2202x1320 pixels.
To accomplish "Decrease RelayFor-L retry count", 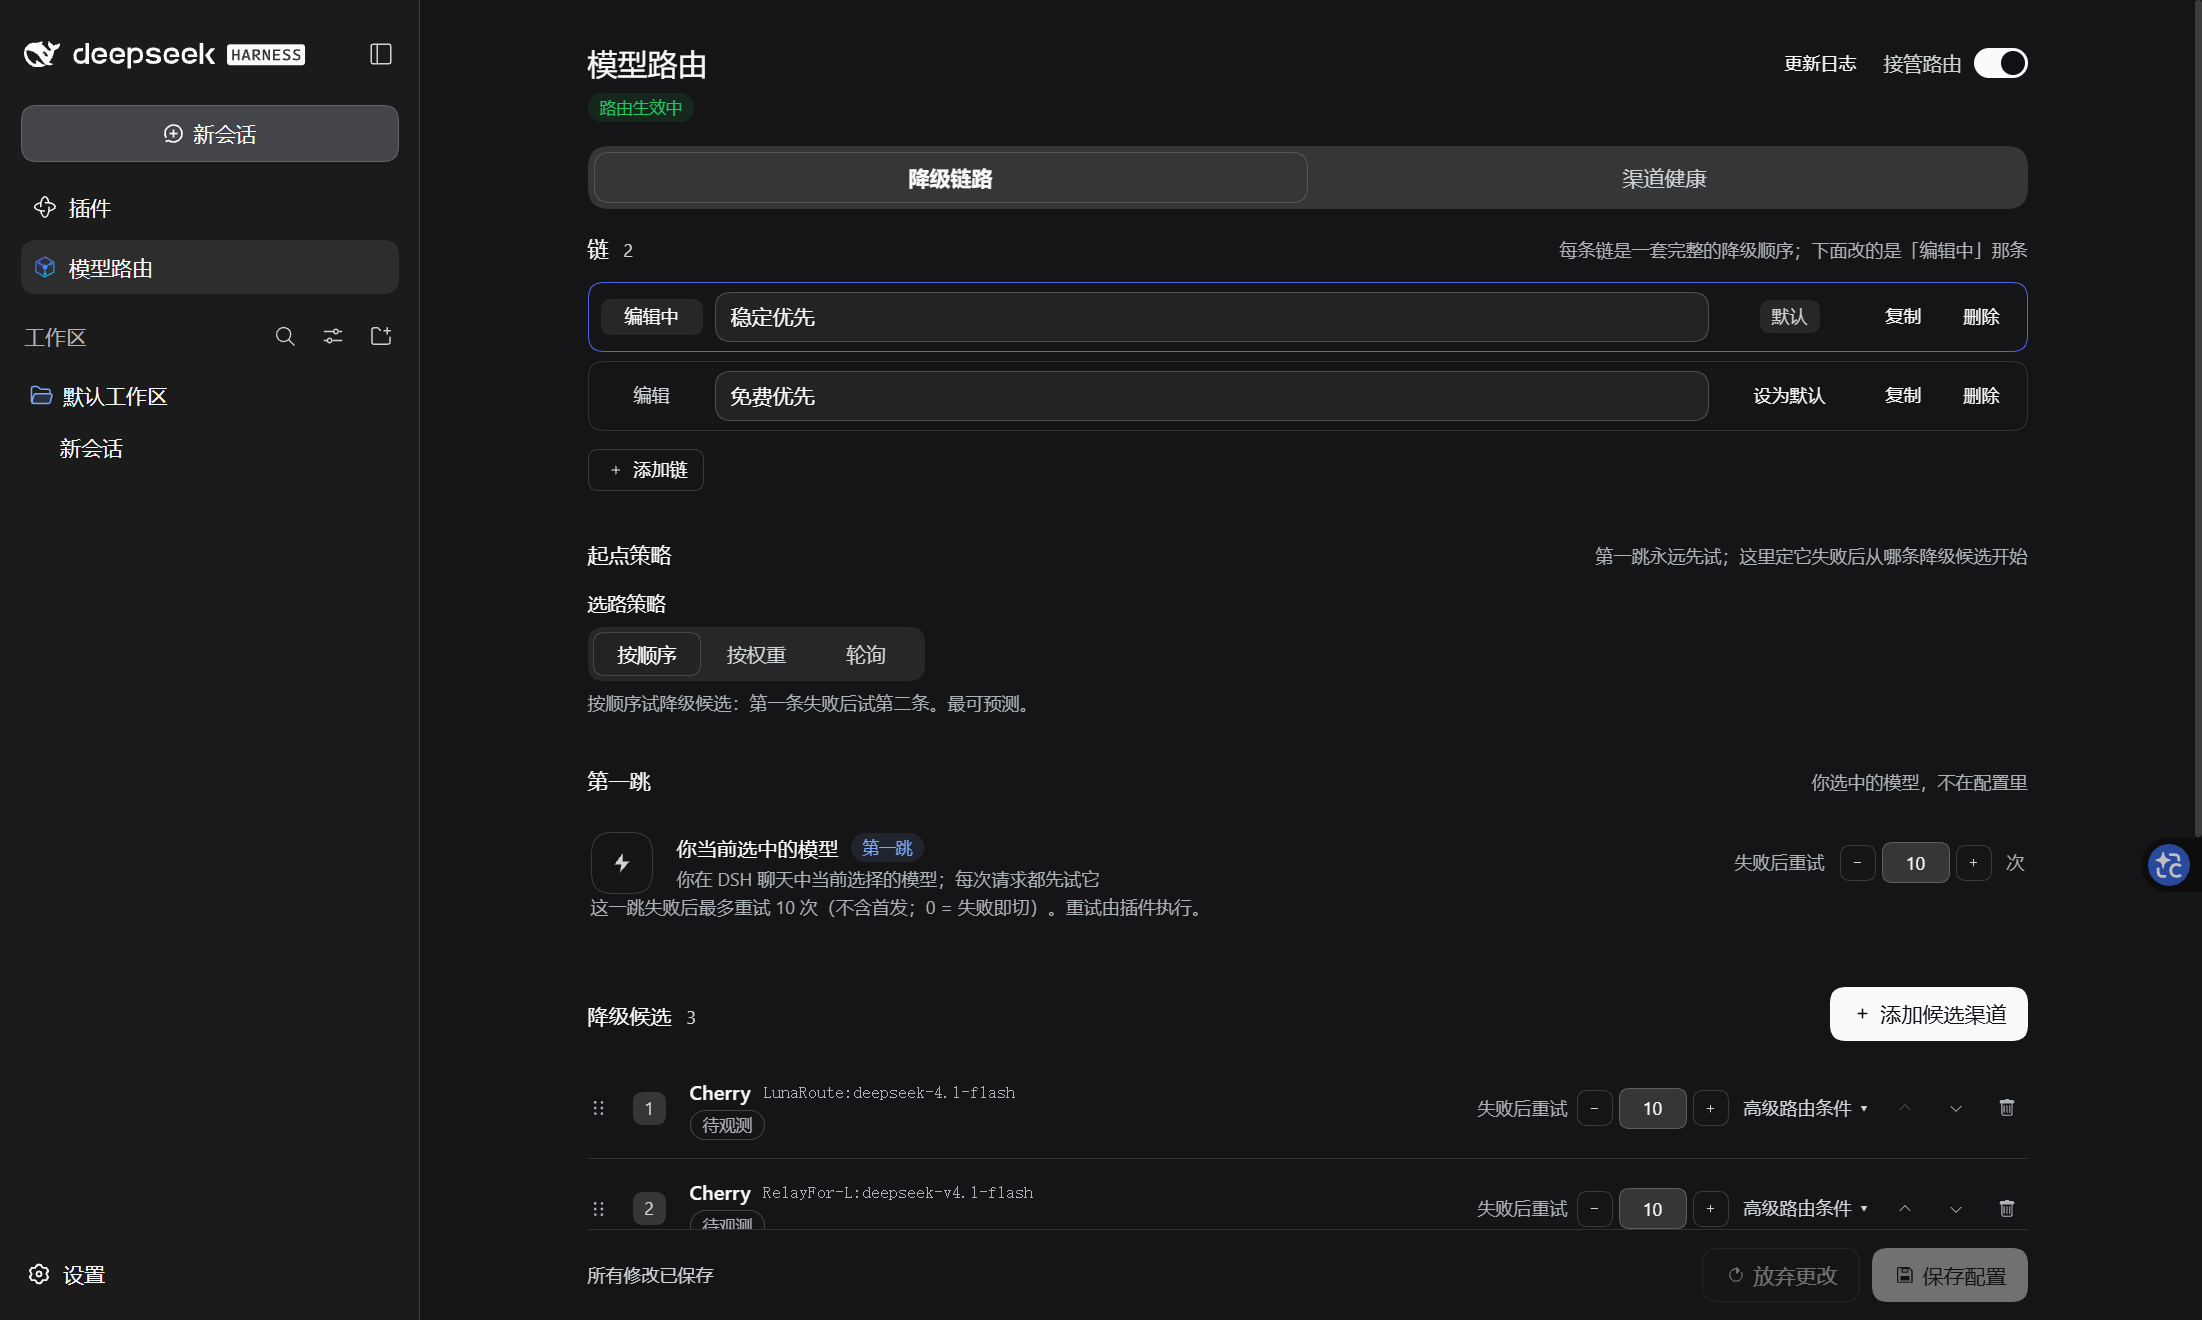I will (x=1594, y=1208).
